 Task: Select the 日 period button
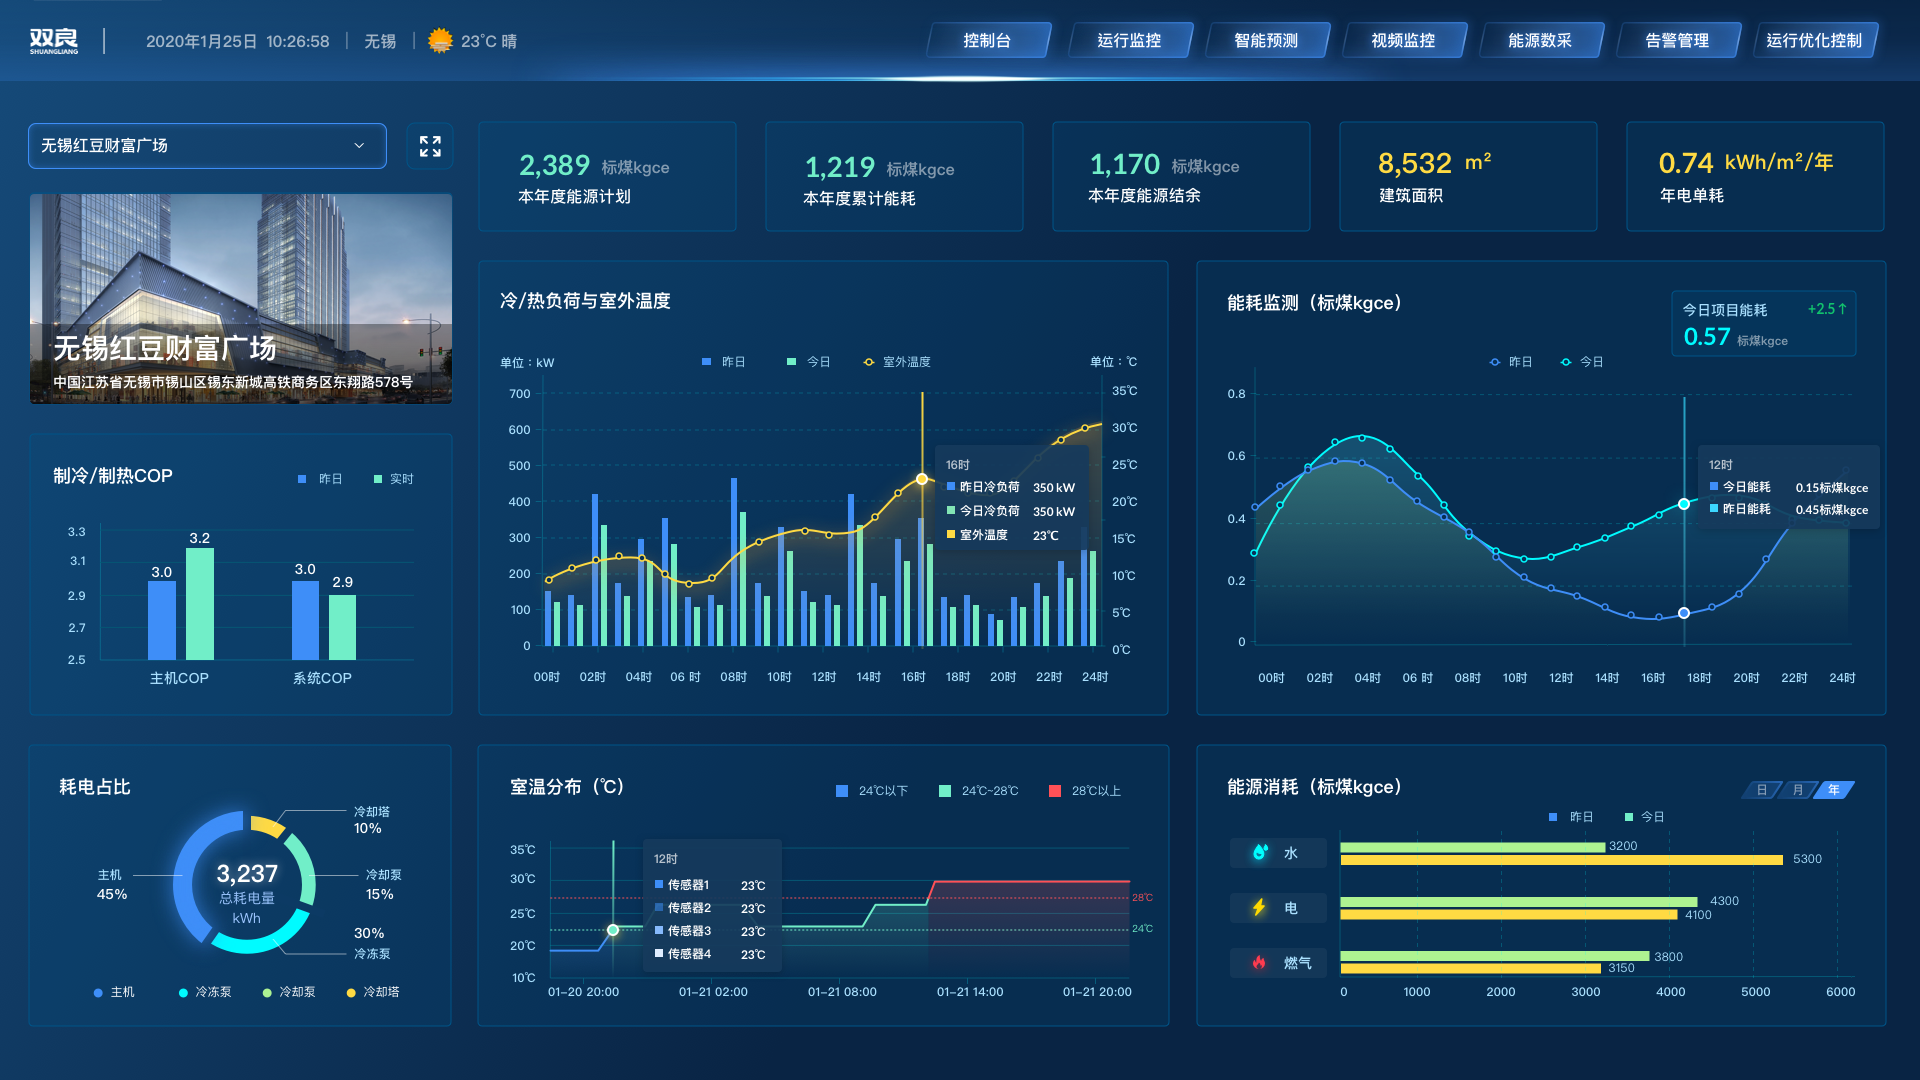[x=1761, y=790]
